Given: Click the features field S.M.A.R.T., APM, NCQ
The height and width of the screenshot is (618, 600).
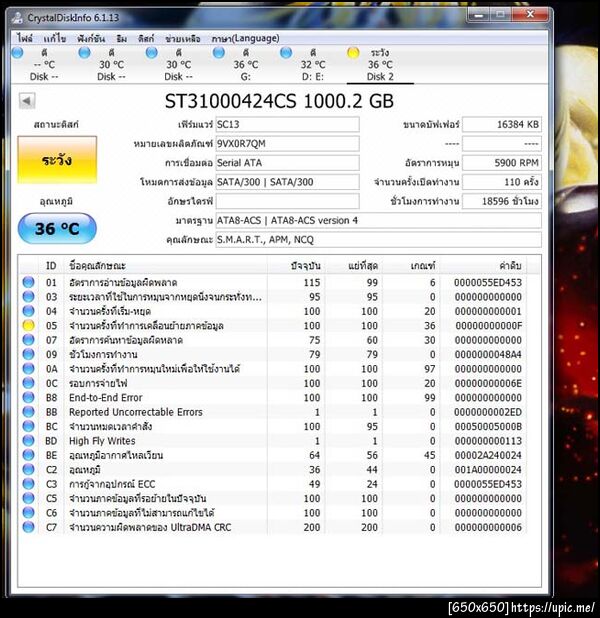Looking at the screenshot, I should coord(378,240).
